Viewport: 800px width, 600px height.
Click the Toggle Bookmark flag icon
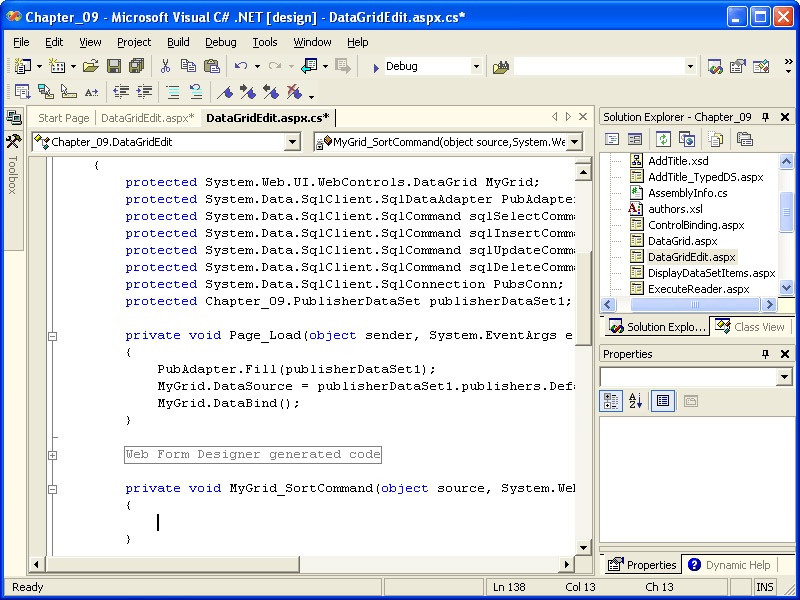pos(226,92)
